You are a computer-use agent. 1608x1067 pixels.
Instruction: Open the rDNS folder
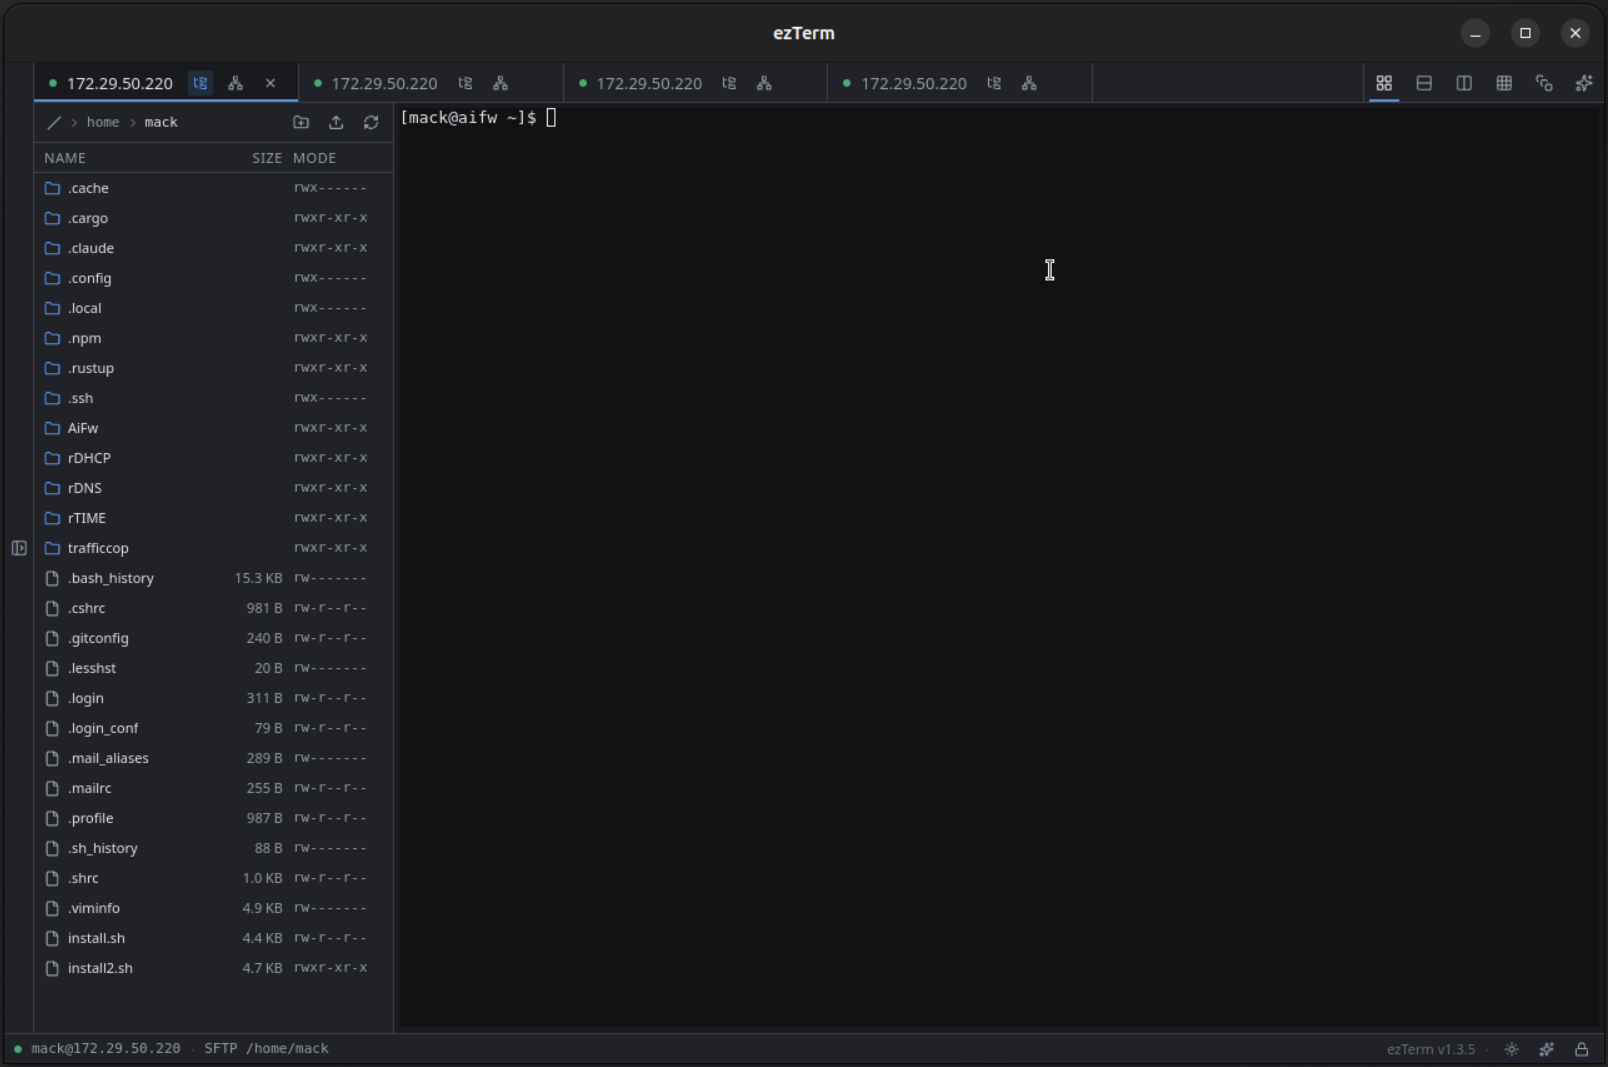(214, 488)
